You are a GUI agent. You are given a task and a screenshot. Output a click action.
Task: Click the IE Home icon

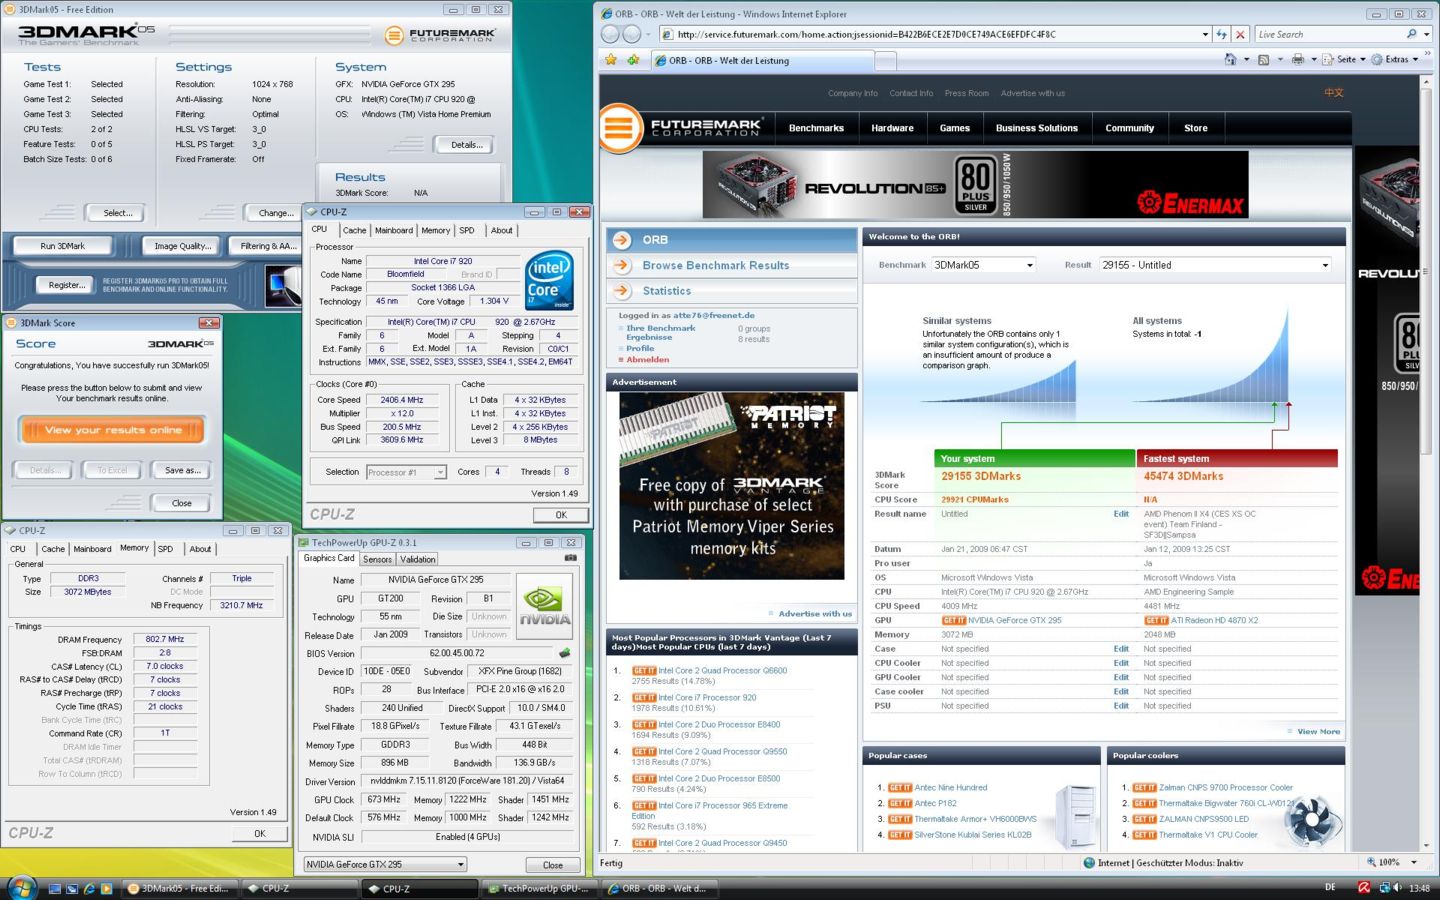coord(1230,60)
